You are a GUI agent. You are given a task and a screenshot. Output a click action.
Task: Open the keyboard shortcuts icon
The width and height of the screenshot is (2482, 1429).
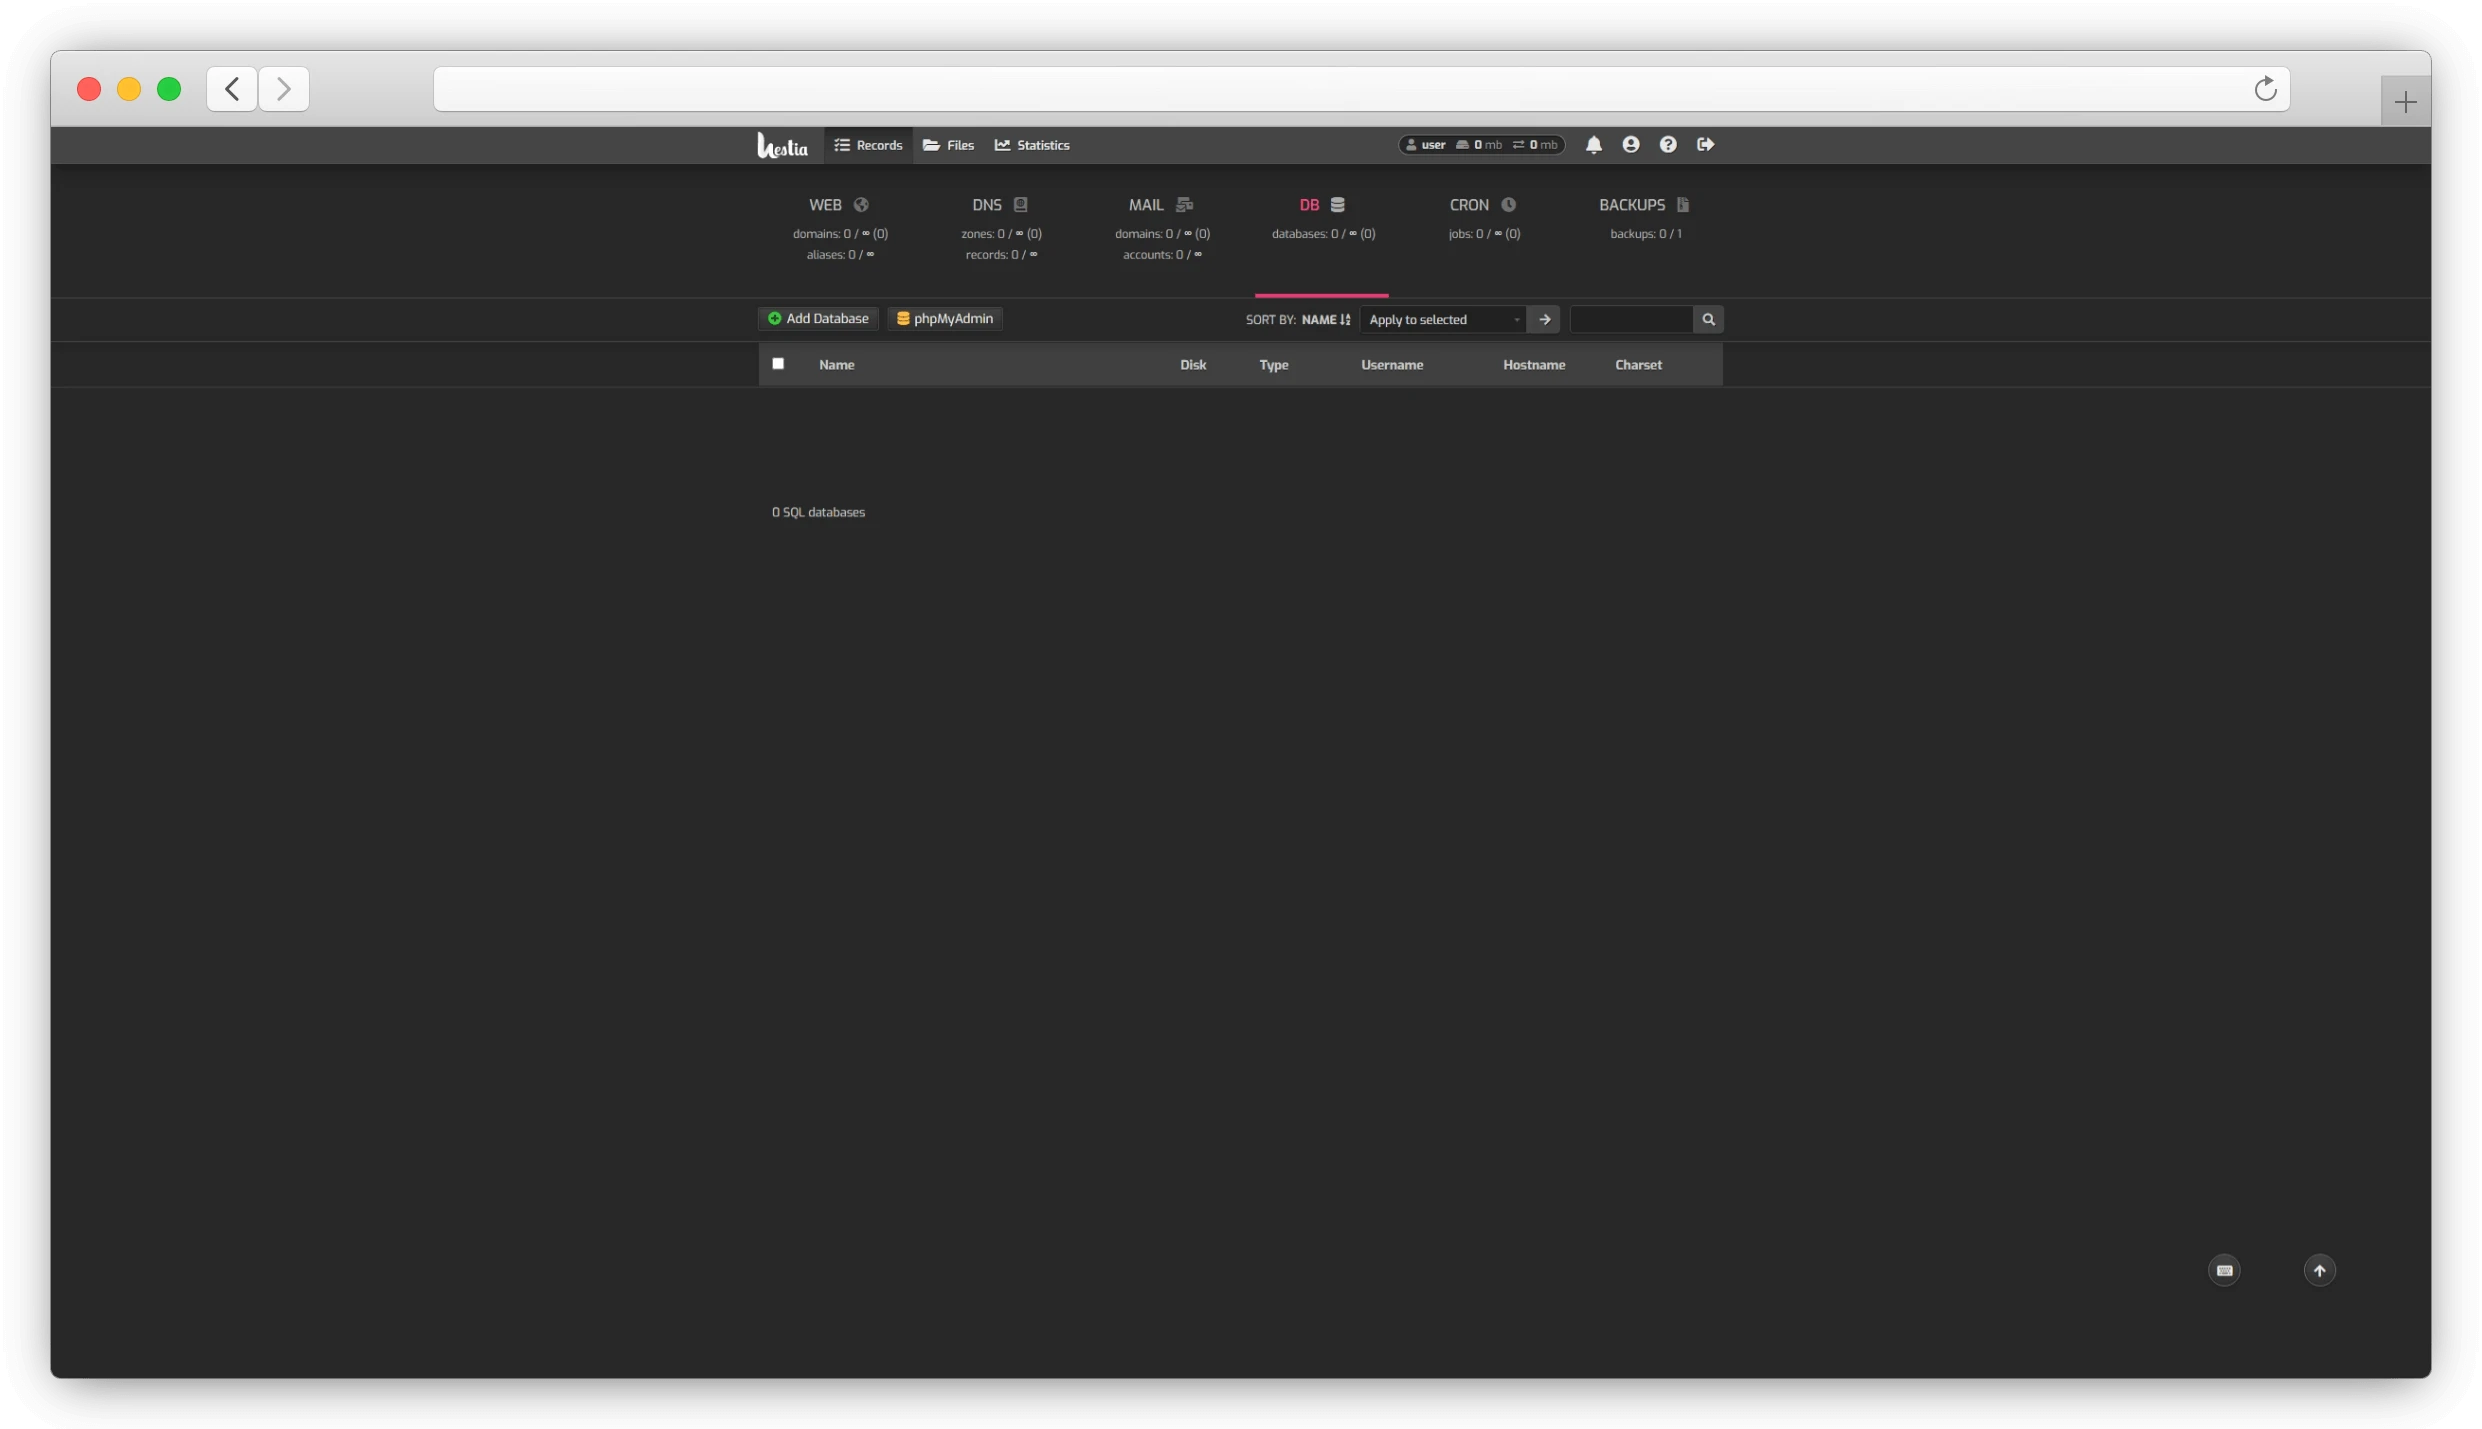[x=2223, y=1270]
